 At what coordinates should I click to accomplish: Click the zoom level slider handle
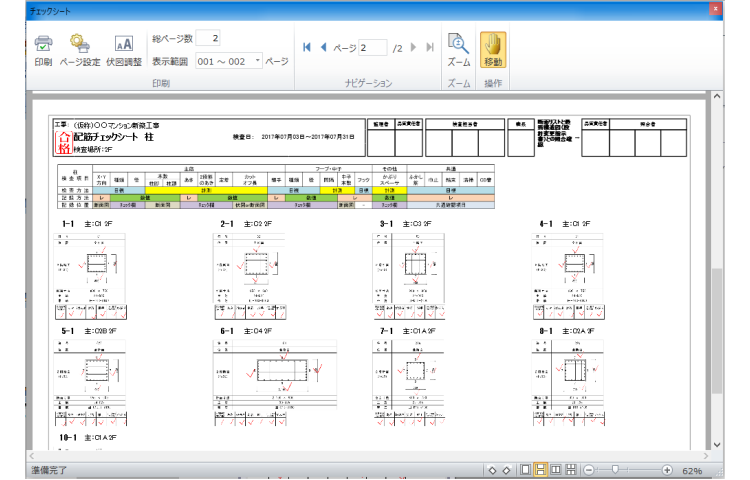(617, 470)
